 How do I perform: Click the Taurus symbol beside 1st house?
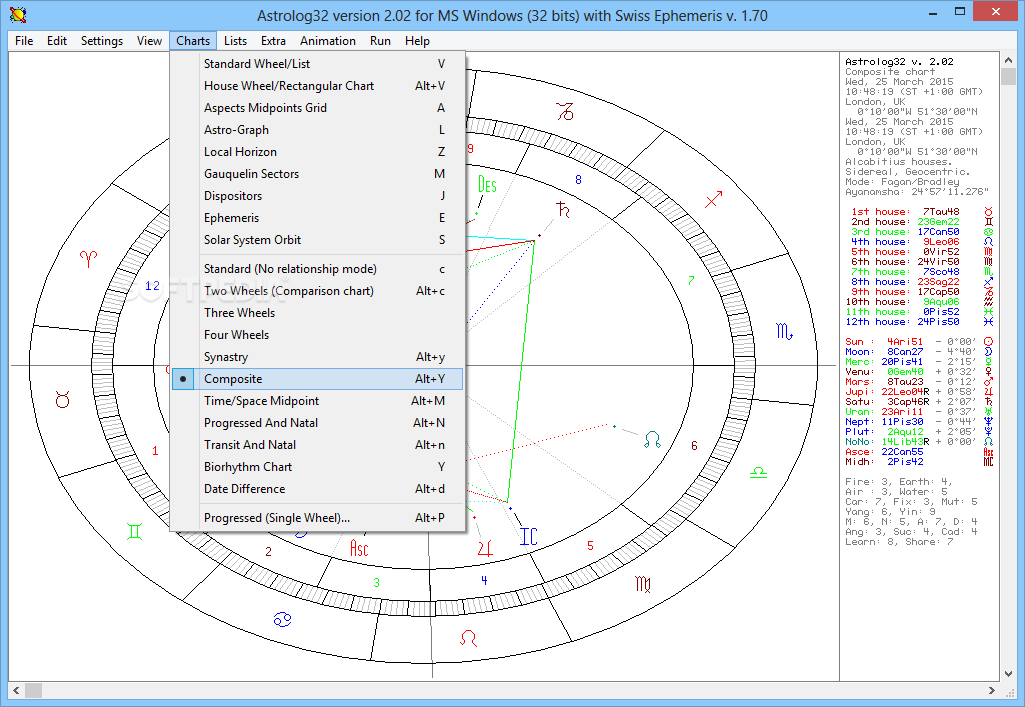point(988,212)
